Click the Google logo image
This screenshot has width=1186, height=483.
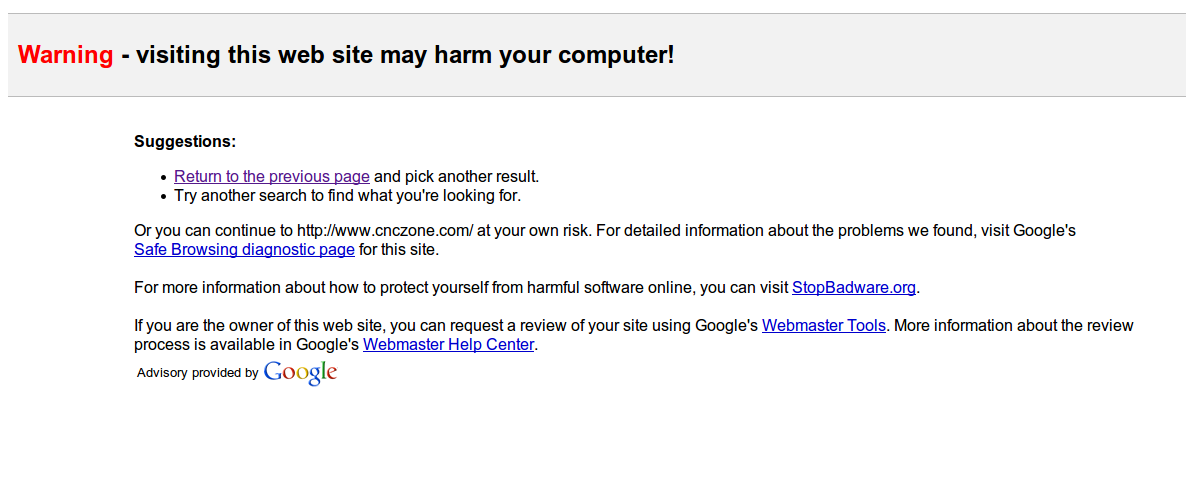pyautogui.click(x=300, y=373)
